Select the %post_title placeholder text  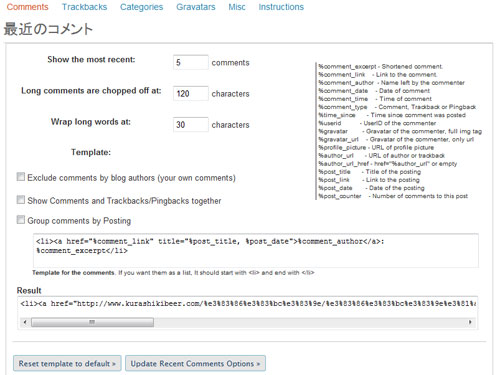click(334, 172)
